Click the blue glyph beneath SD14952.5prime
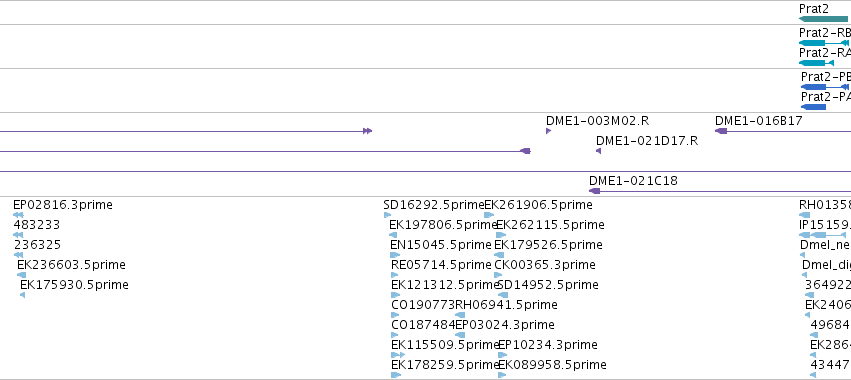This screenshot has height=380, width=851. pos(503,295)
